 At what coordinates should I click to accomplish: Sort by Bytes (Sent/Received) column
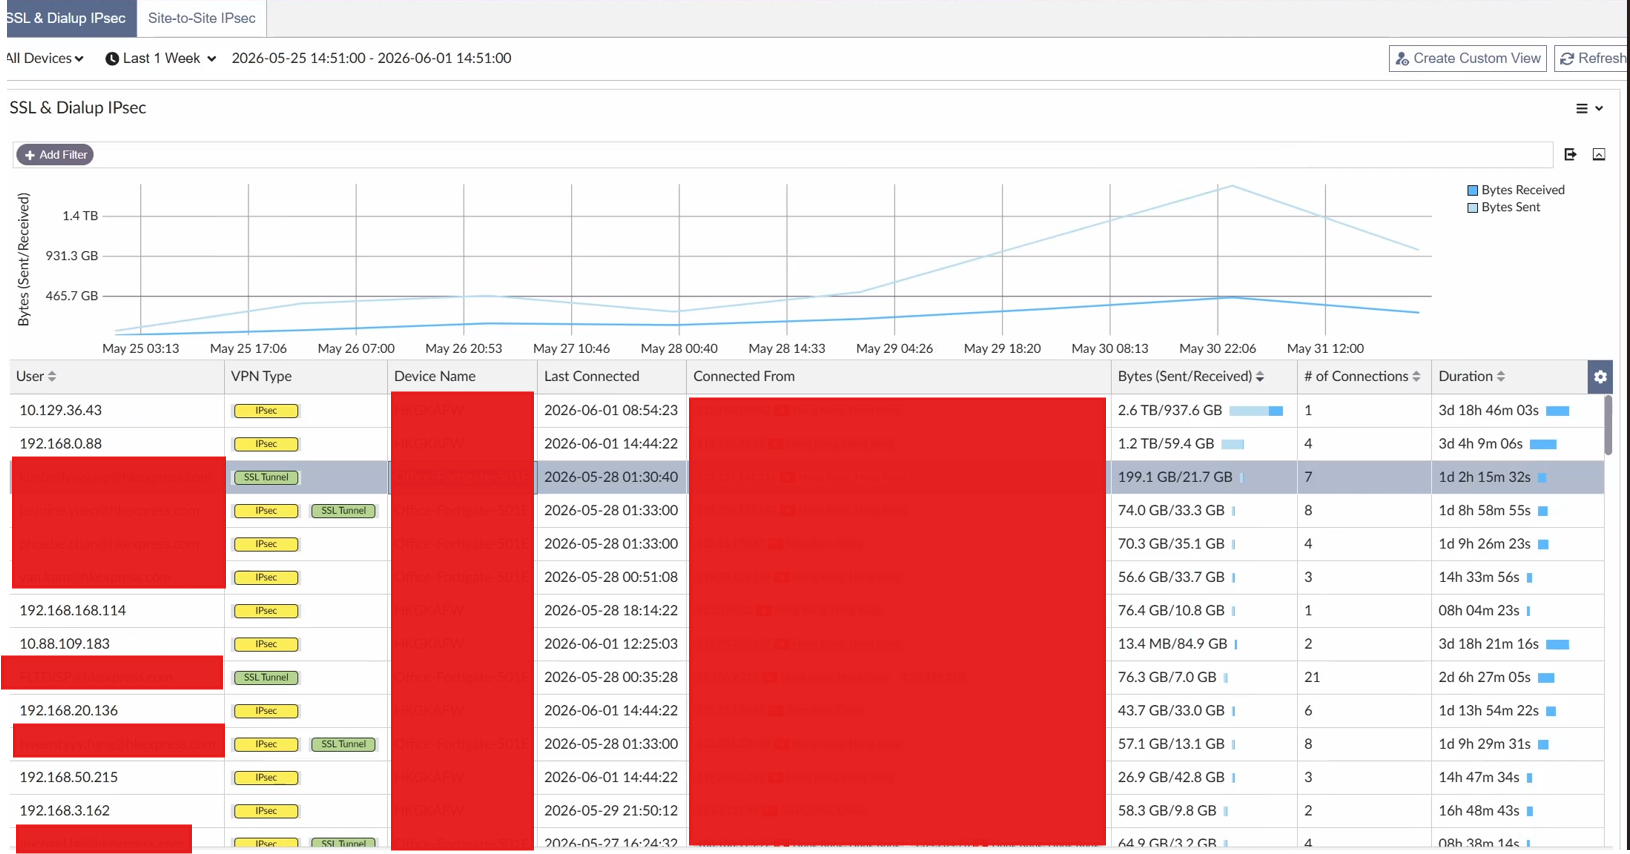click(x=1260, y=377)
